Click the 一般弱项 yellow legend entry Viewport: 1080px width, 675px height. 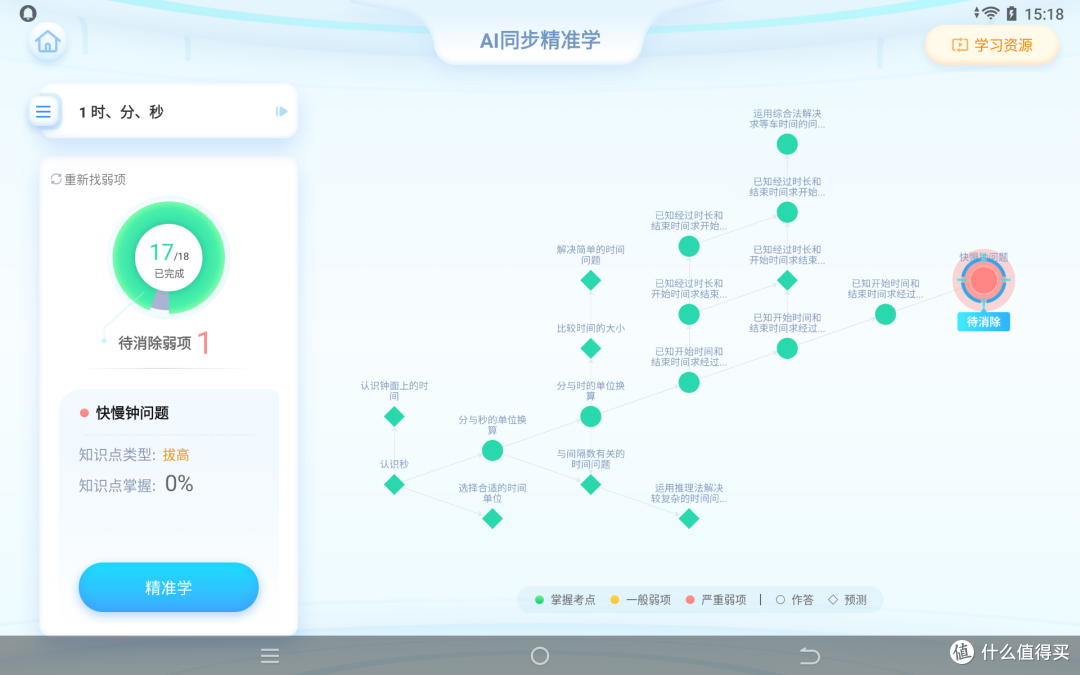click(641, 600)
